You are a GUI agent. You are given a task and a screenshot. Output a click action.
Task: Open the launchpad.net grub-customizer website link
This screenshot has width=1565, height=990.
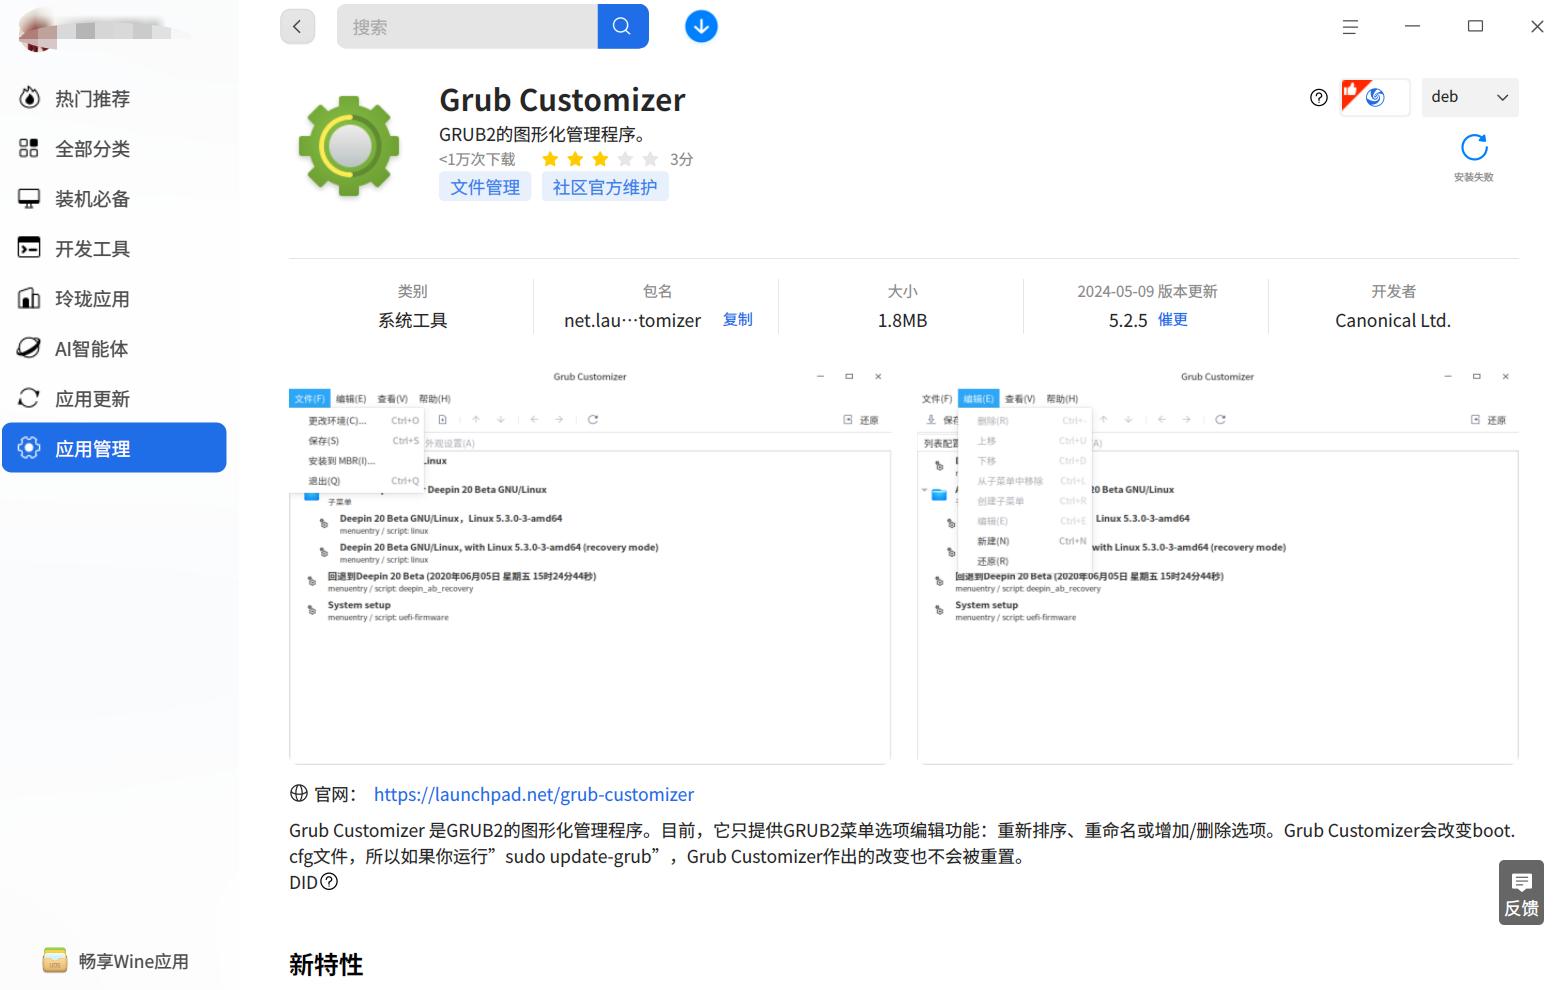tap(534, 794)
